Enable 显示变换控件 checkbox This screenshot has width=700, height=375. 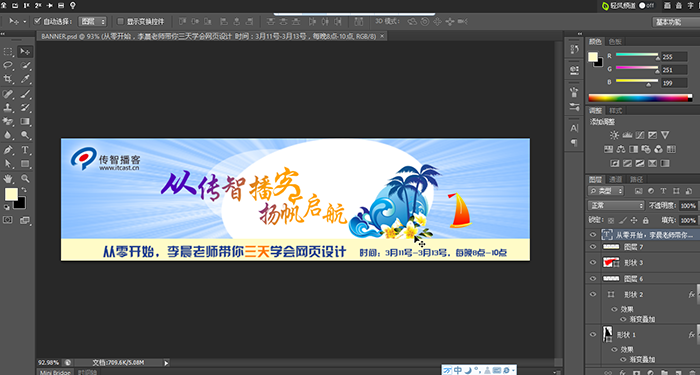tap(120, 21)
